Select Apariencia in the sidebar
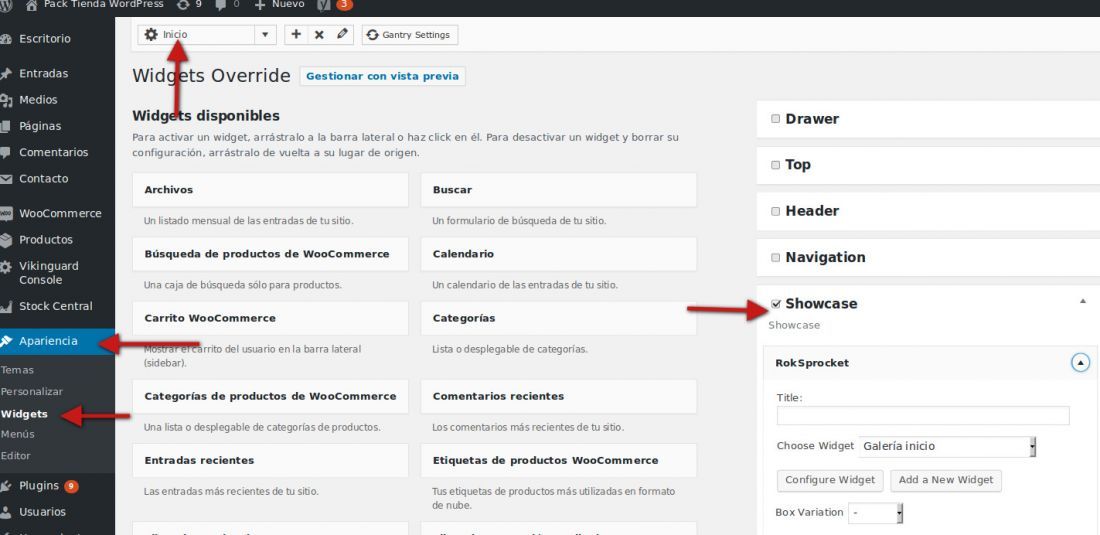1100x535 pixels. (x=48, y=341)
